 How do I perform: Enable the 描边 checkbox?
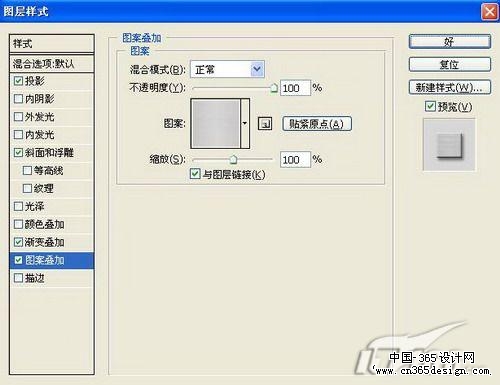pos(18,278)
